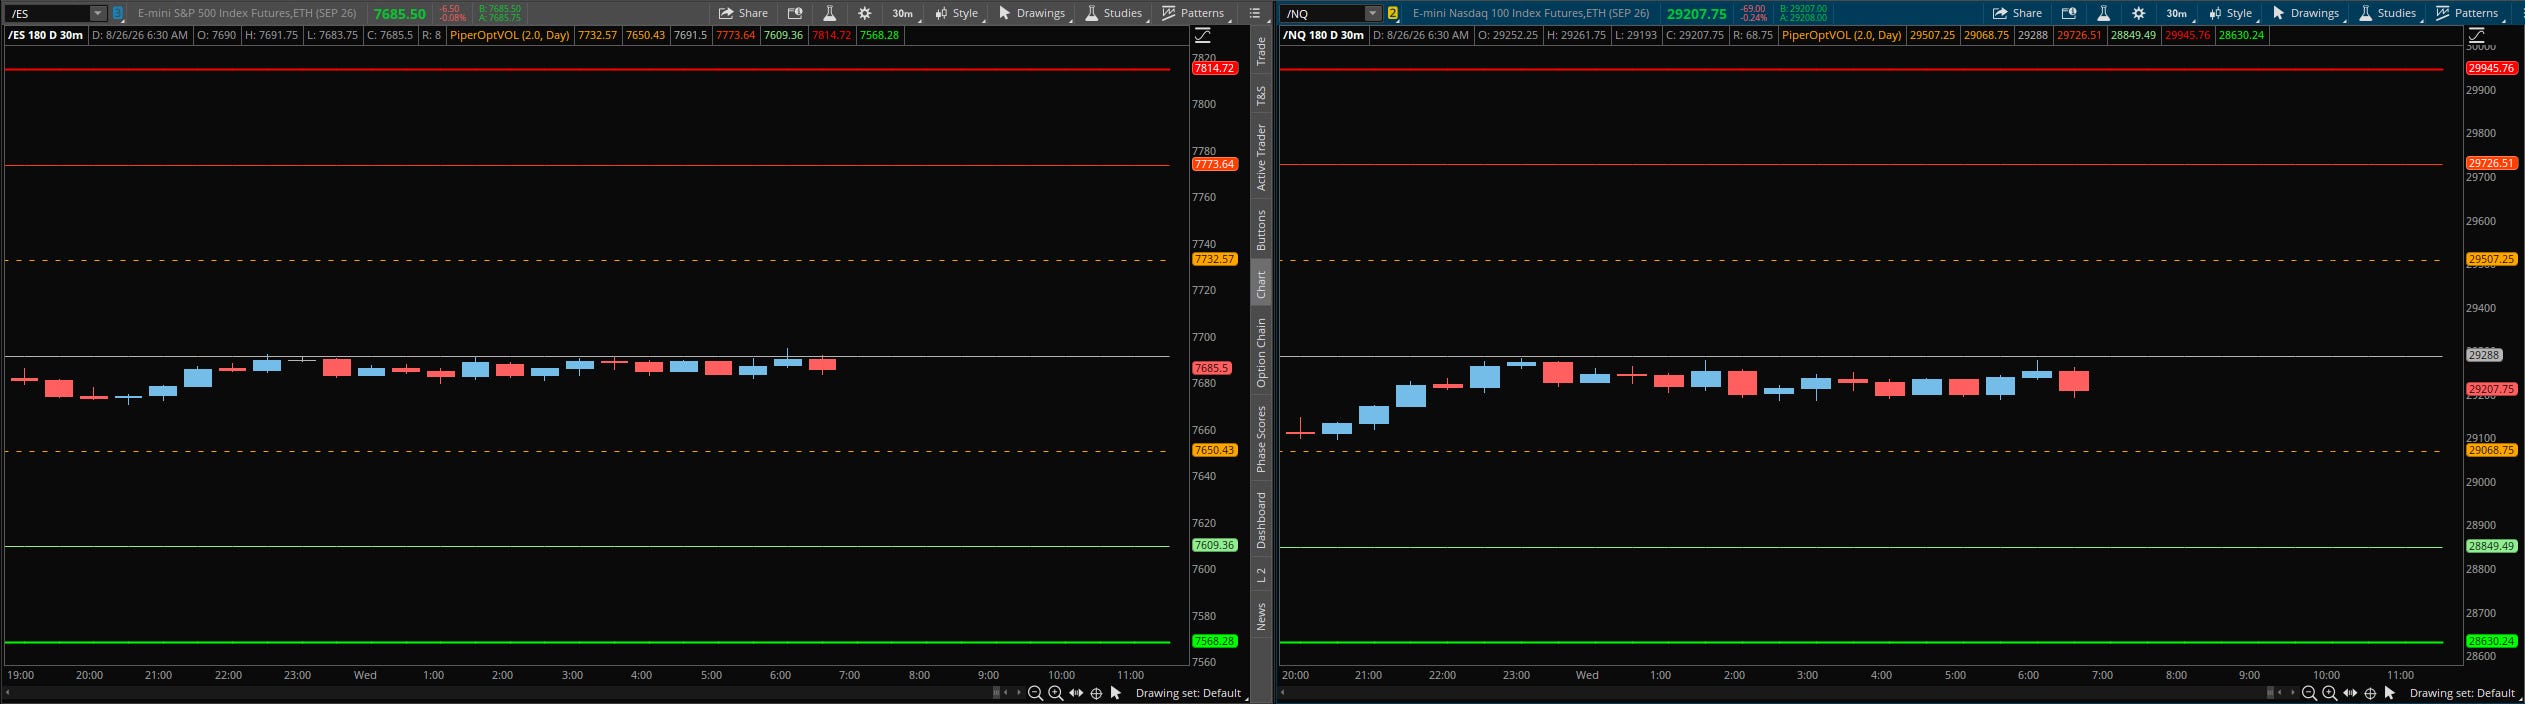The height and width of the screenshot is (704, 2525).
Task: Open the Buttons sidebar tab
Action: tap(1261, 230)
